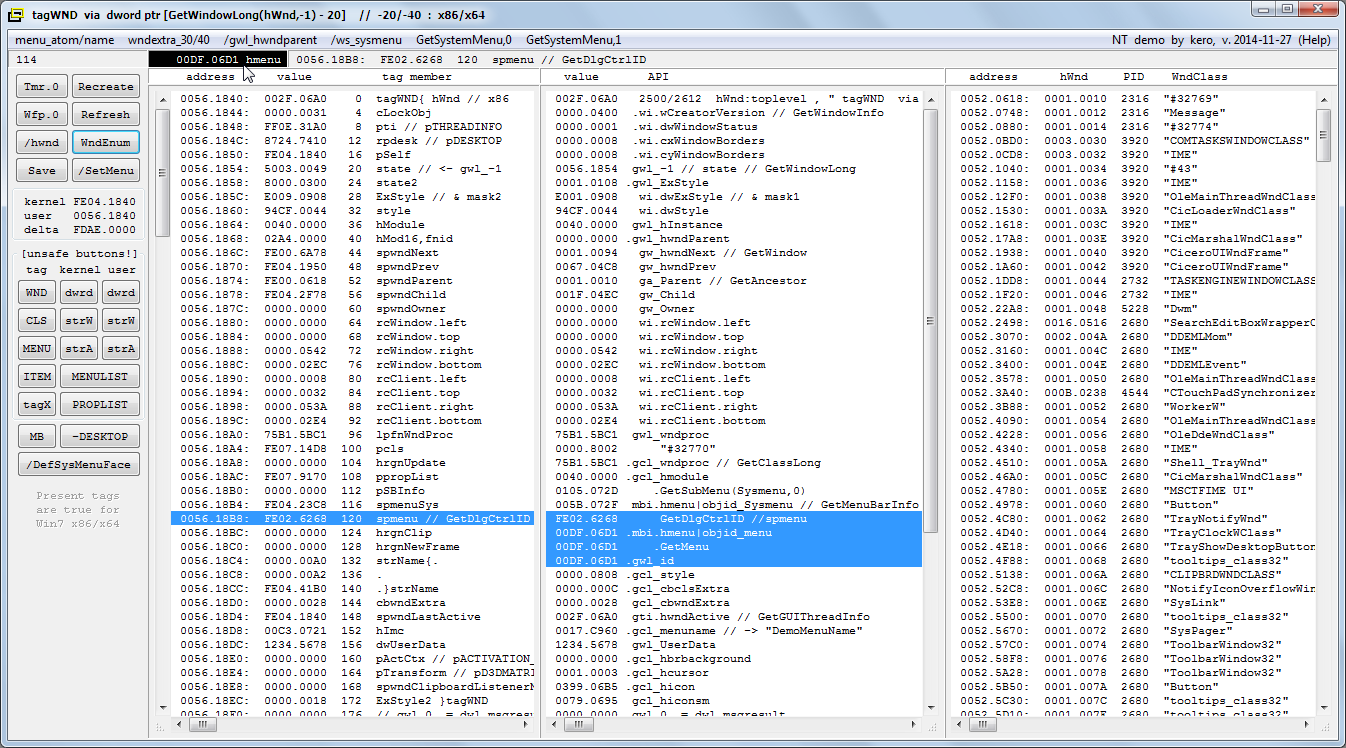Image resolution: width=1346 pixels, height=748 pixels.
Task: Select the /gwl_hwndparent menu item
Action: [271, 40]
